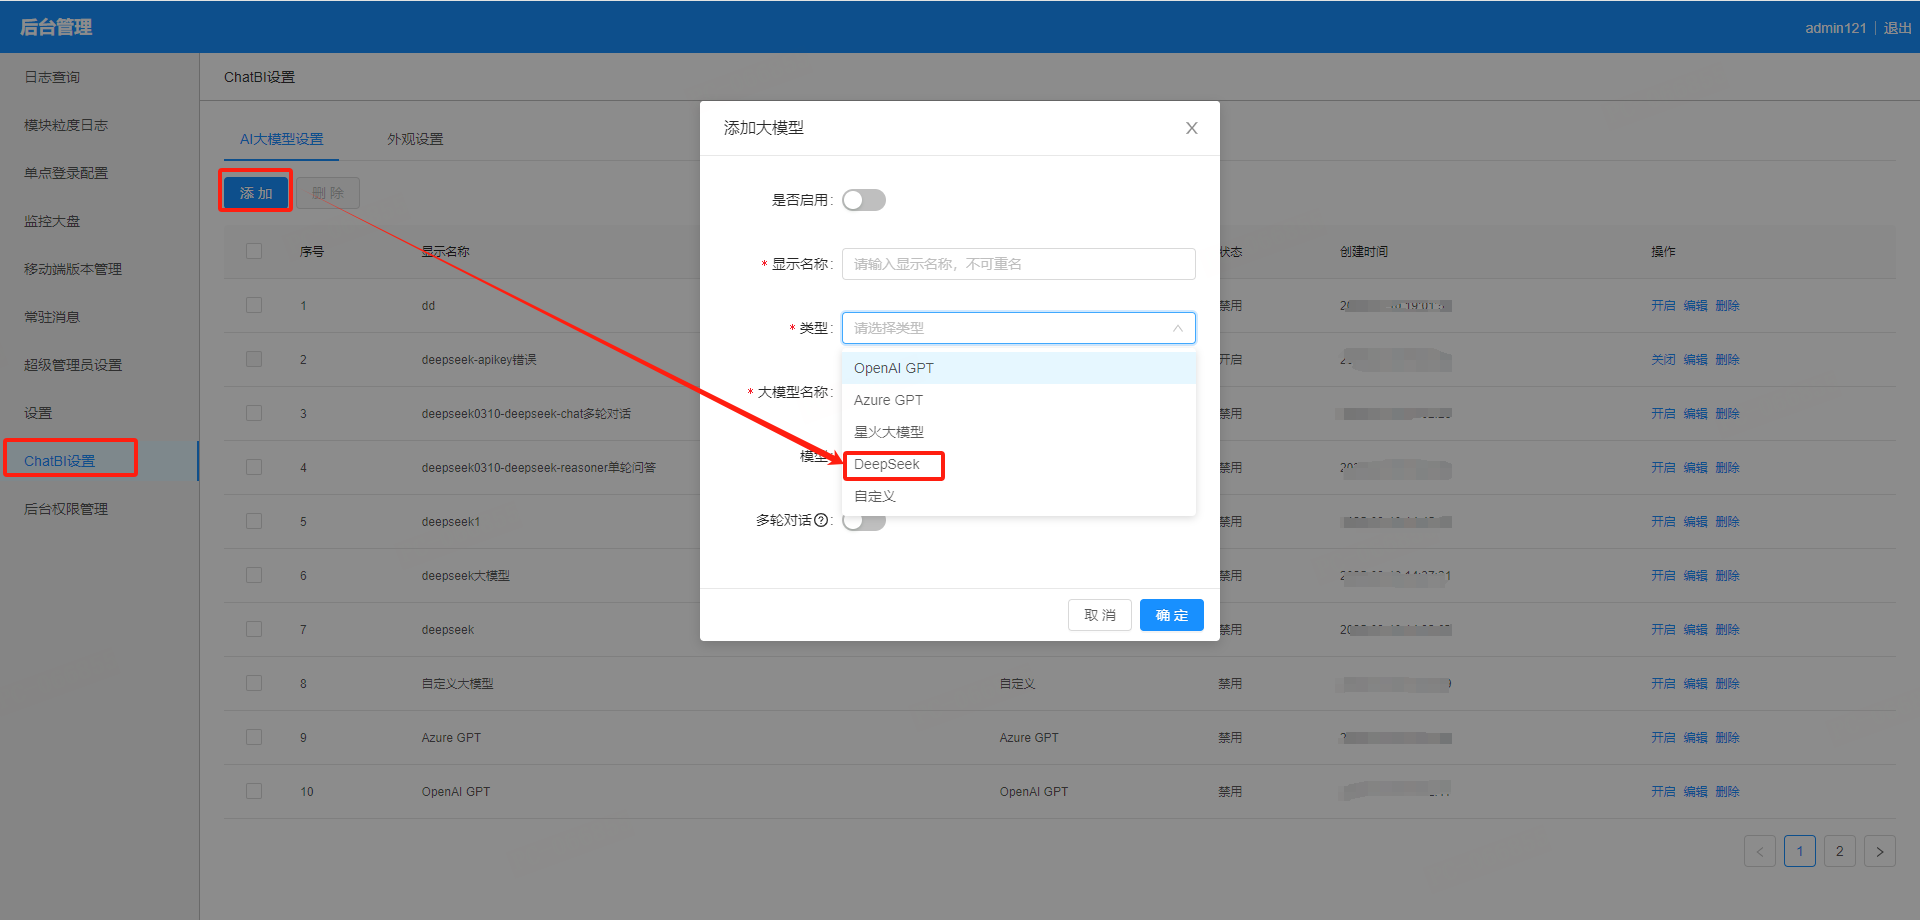This screenshot has width=1920, height=920.
Task: Select 自定义 option in the type dropdown
Action: pos(875,496)
